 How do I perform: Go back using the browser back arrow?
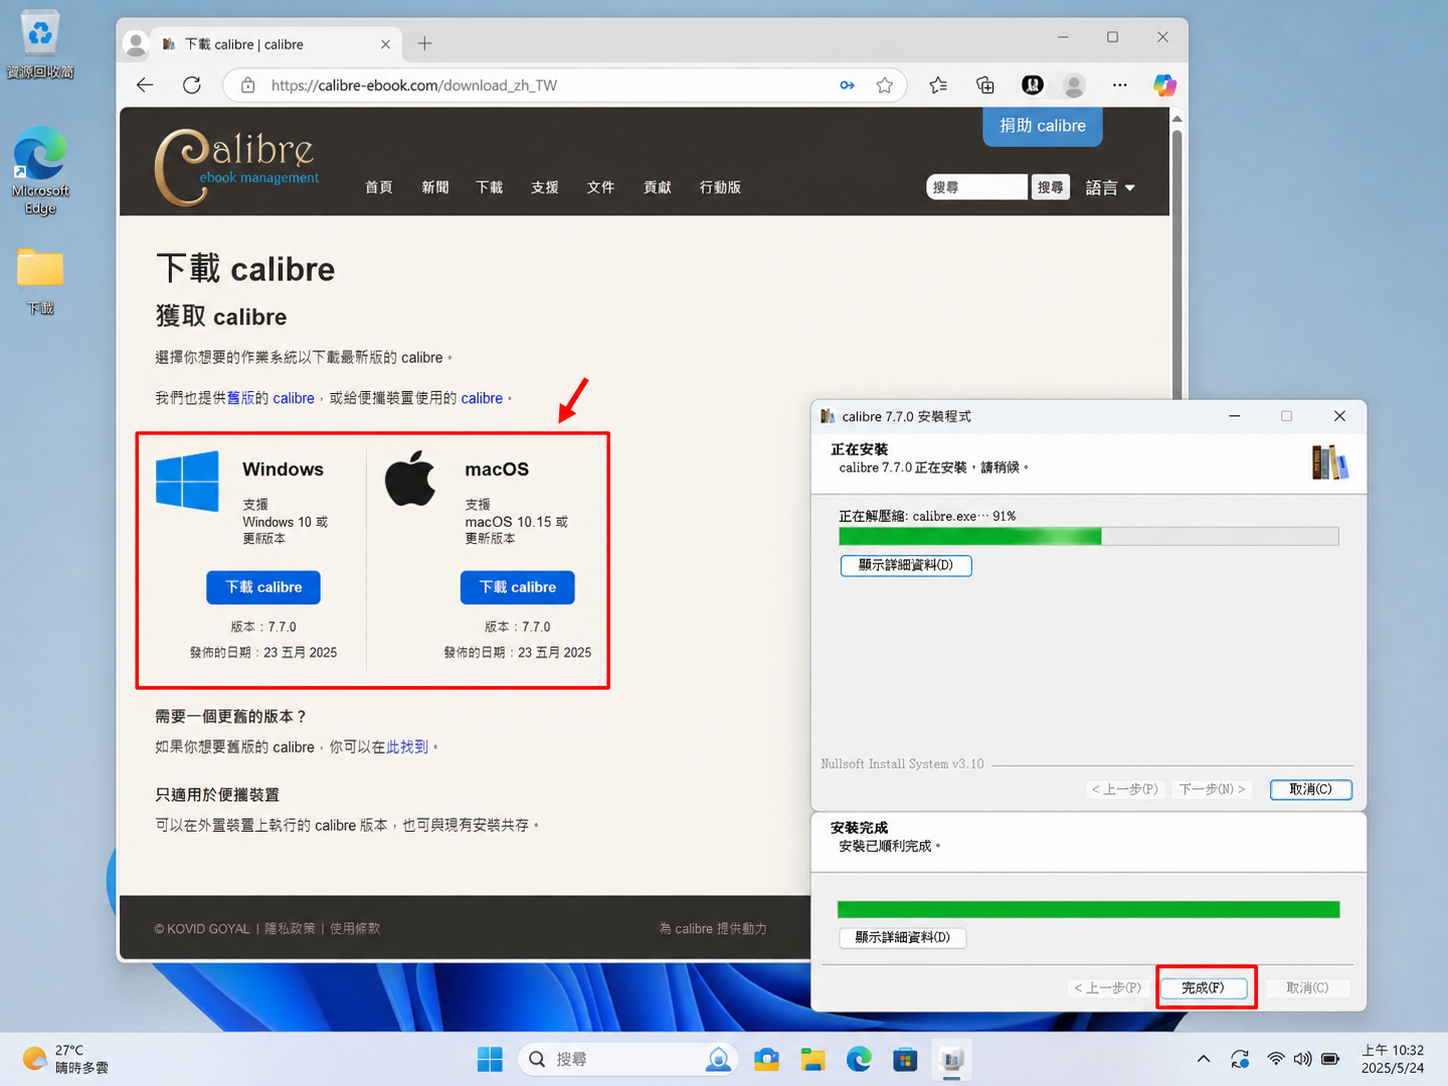click(x=145, y=85)
